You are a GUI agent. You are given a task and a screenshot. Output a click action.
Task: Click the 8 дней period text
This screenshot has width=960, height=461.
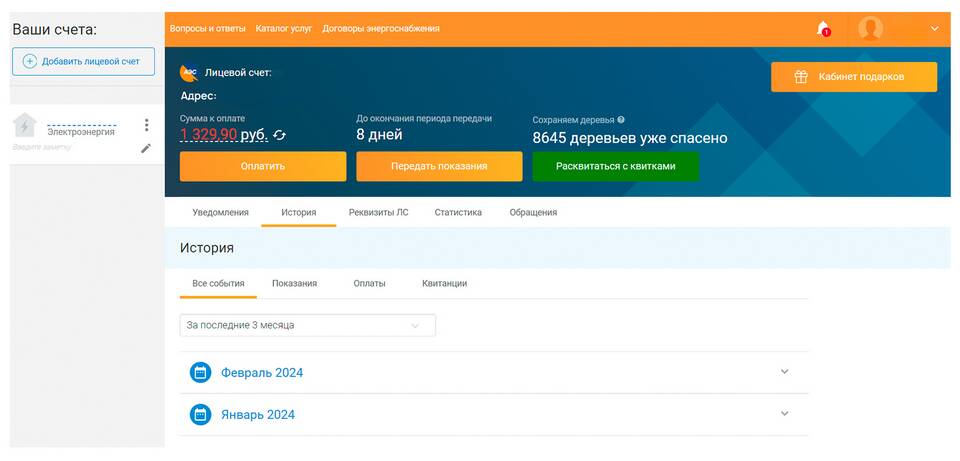(380, 135)
